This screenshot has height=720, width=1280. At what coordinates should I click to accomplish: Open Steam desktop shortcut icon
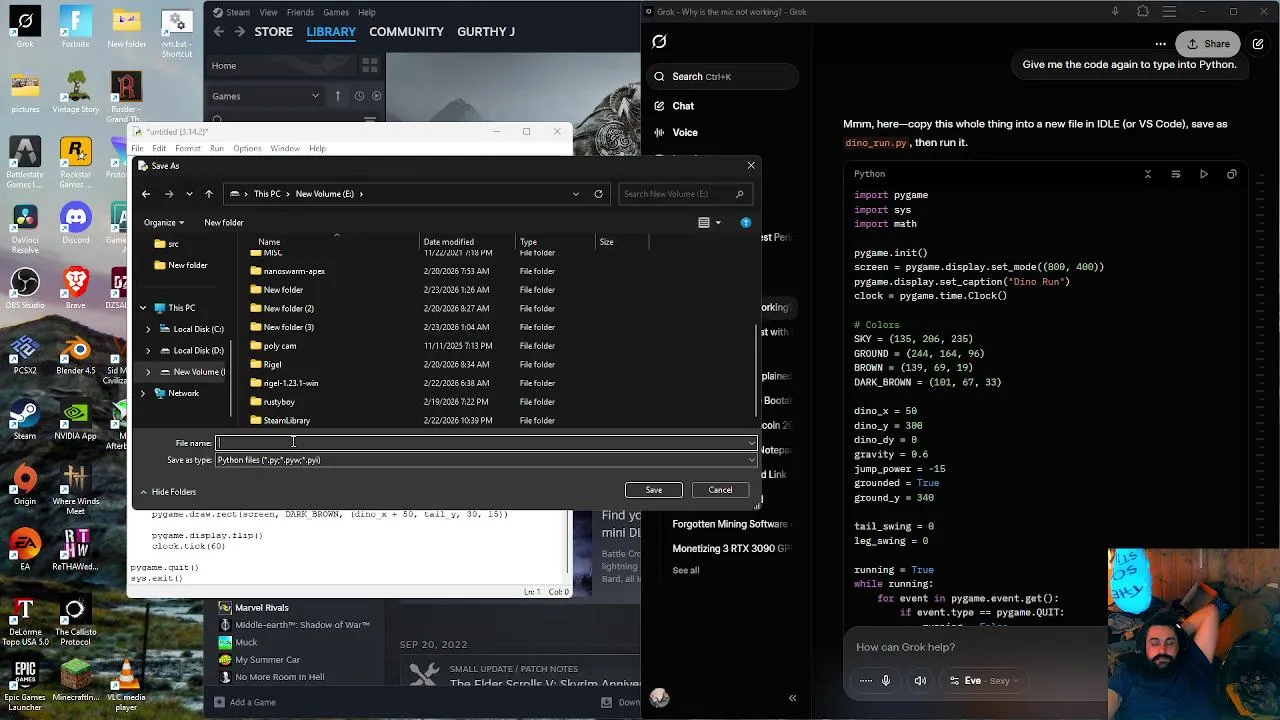click(25, 420)
